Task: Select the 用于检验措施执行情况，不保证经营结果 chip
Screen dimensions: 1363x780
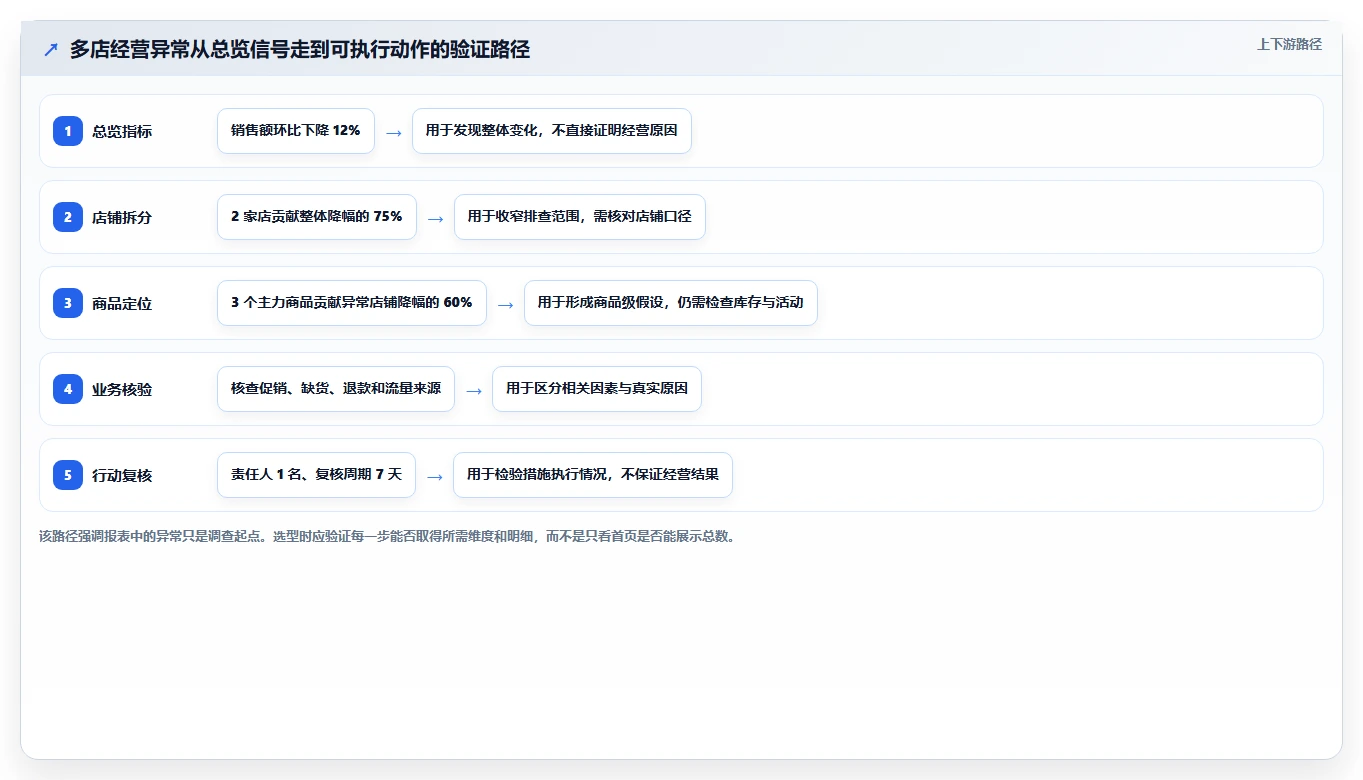Action: pyautogui.click(x=593, y=475)
